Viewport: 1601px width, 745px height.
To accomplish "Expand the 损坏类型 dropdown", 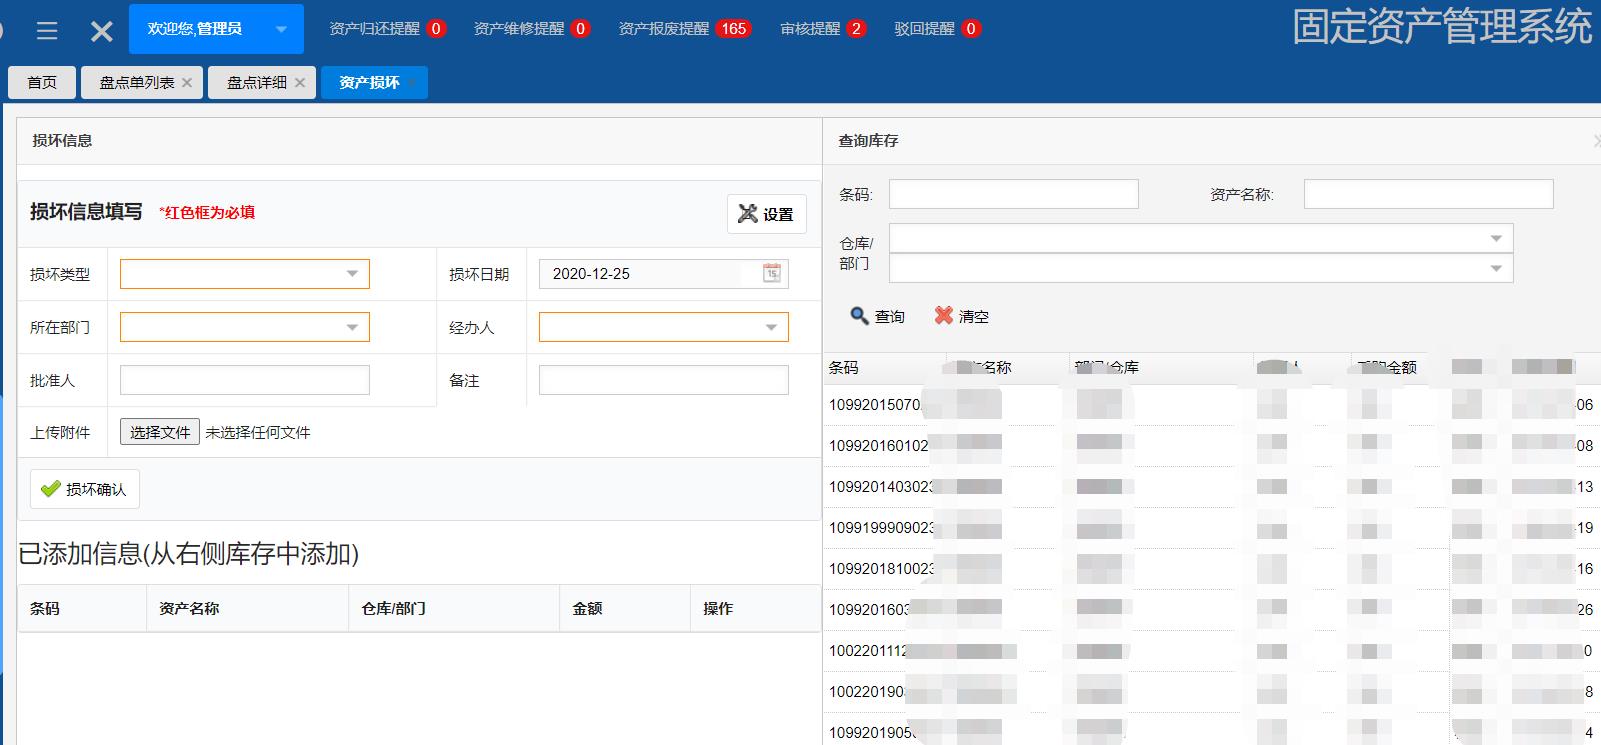I will [352, 274].
